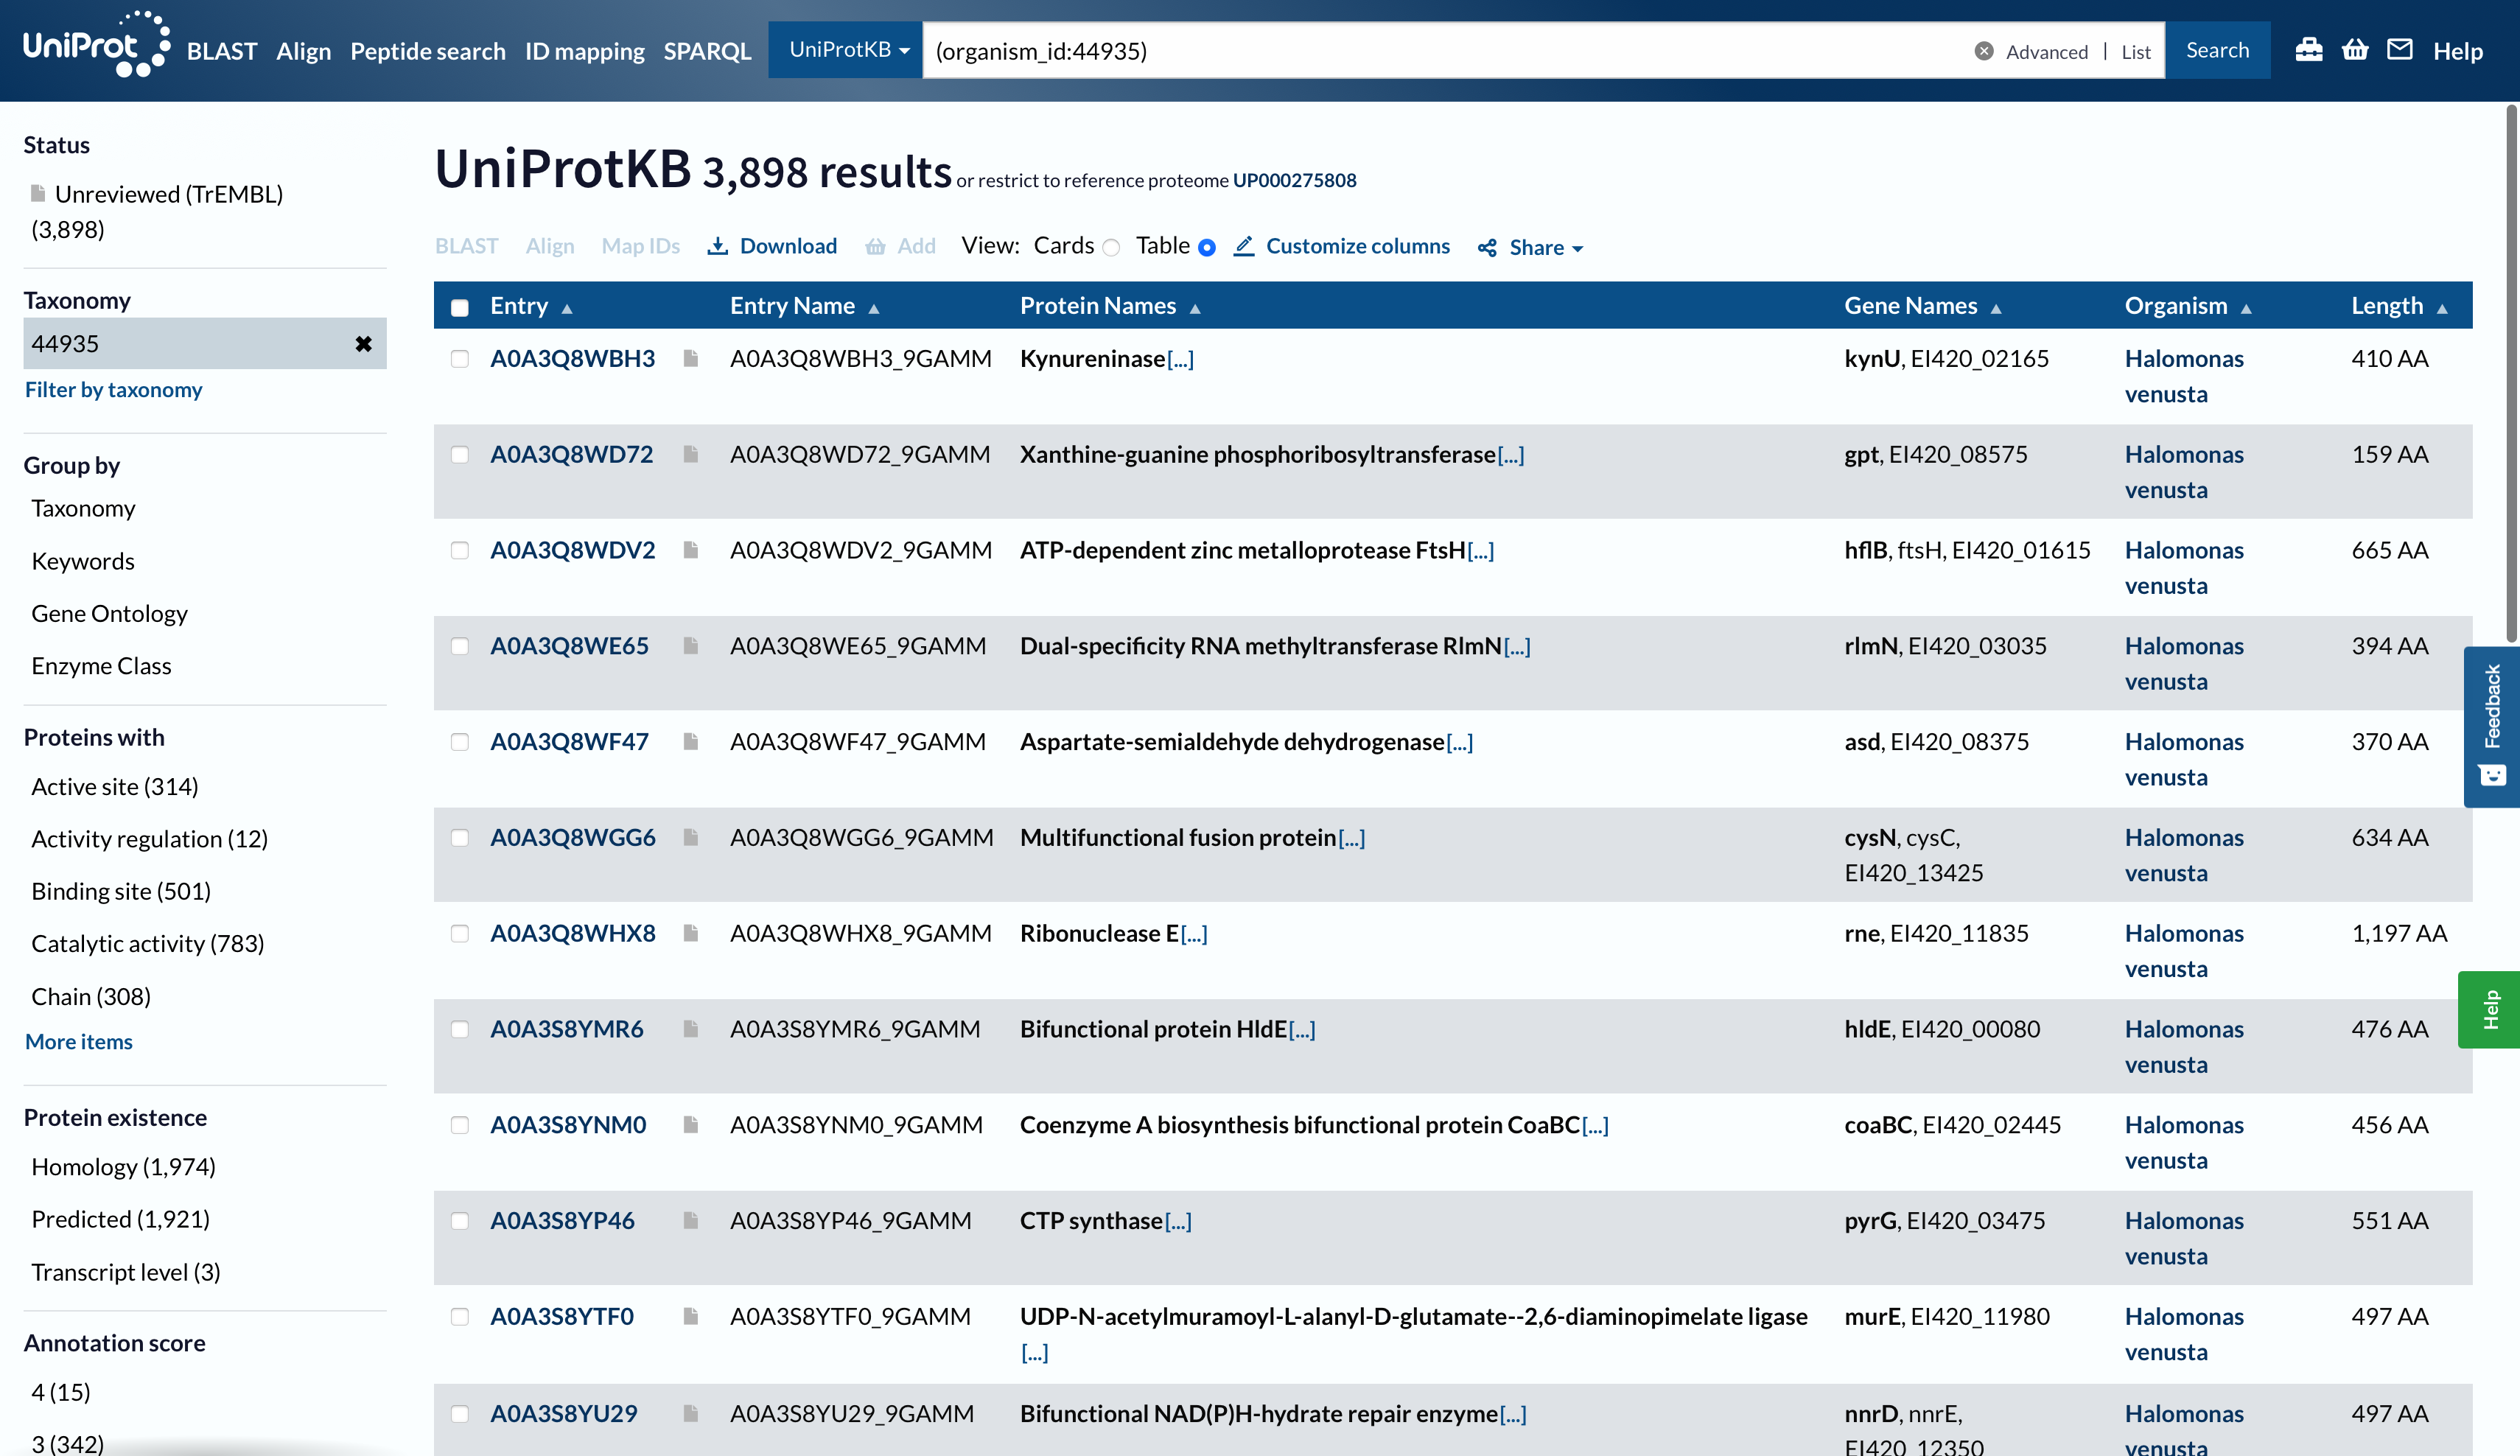Image resolution: width=2520 pixels, height=1456 pixels.
Task: Open the basket icon in header
Action: click(x=2355, y=50)
